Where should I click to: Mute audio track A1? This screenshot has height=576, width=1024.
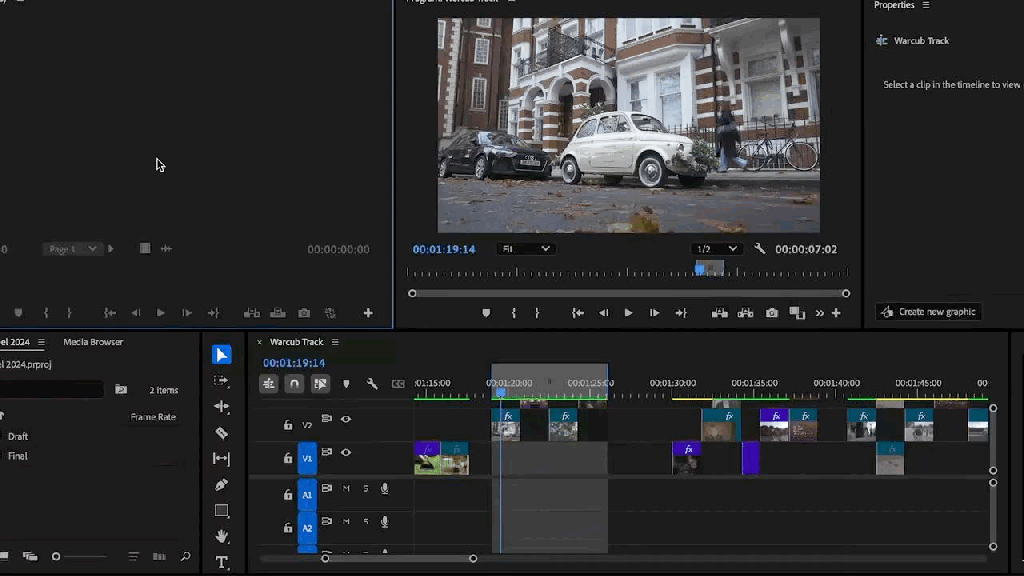[x=346, y=489]
